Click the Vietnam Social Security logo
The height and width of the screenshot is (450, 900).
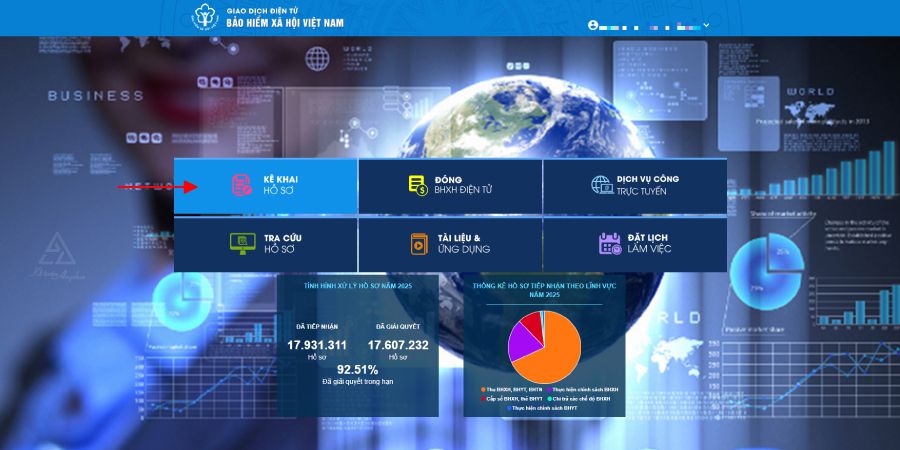point(206,18)
